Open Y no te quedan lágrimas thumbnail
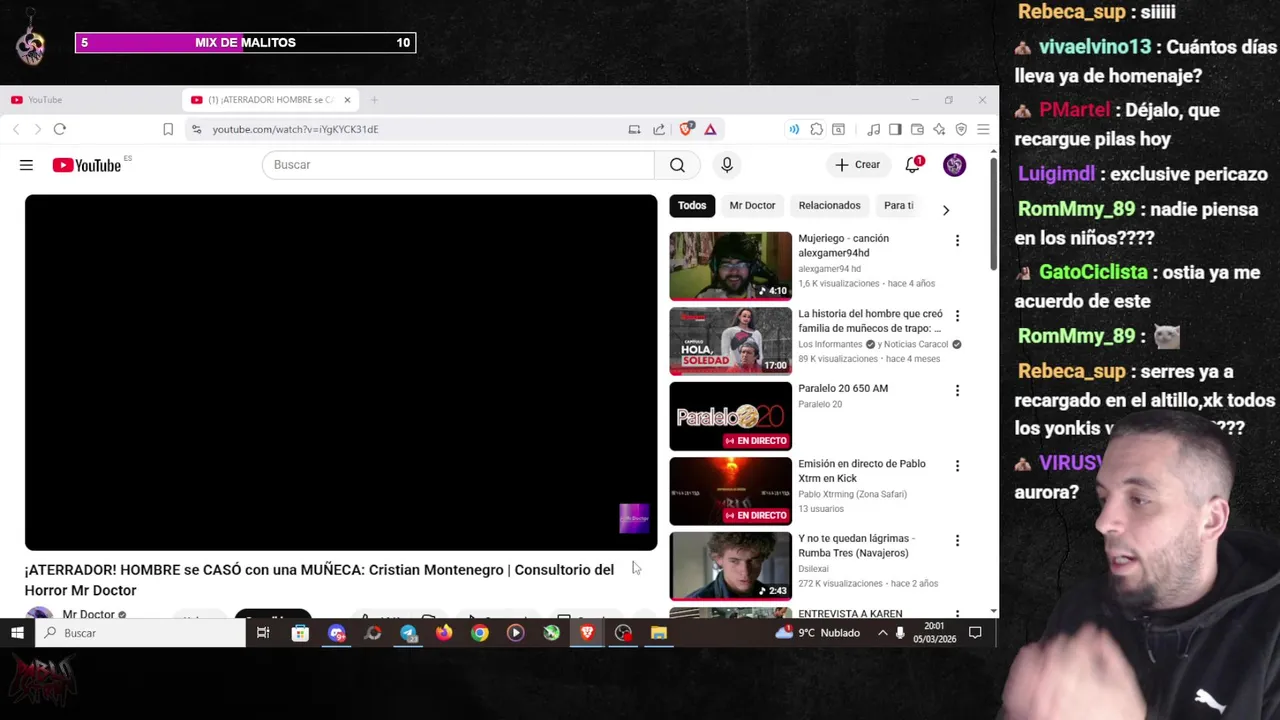Screen dimensions: 1280x720 coord(730,566)
